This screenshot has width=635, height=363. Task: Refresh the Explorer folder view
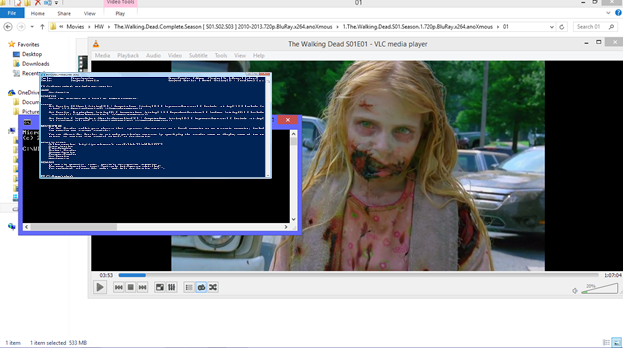562,27
